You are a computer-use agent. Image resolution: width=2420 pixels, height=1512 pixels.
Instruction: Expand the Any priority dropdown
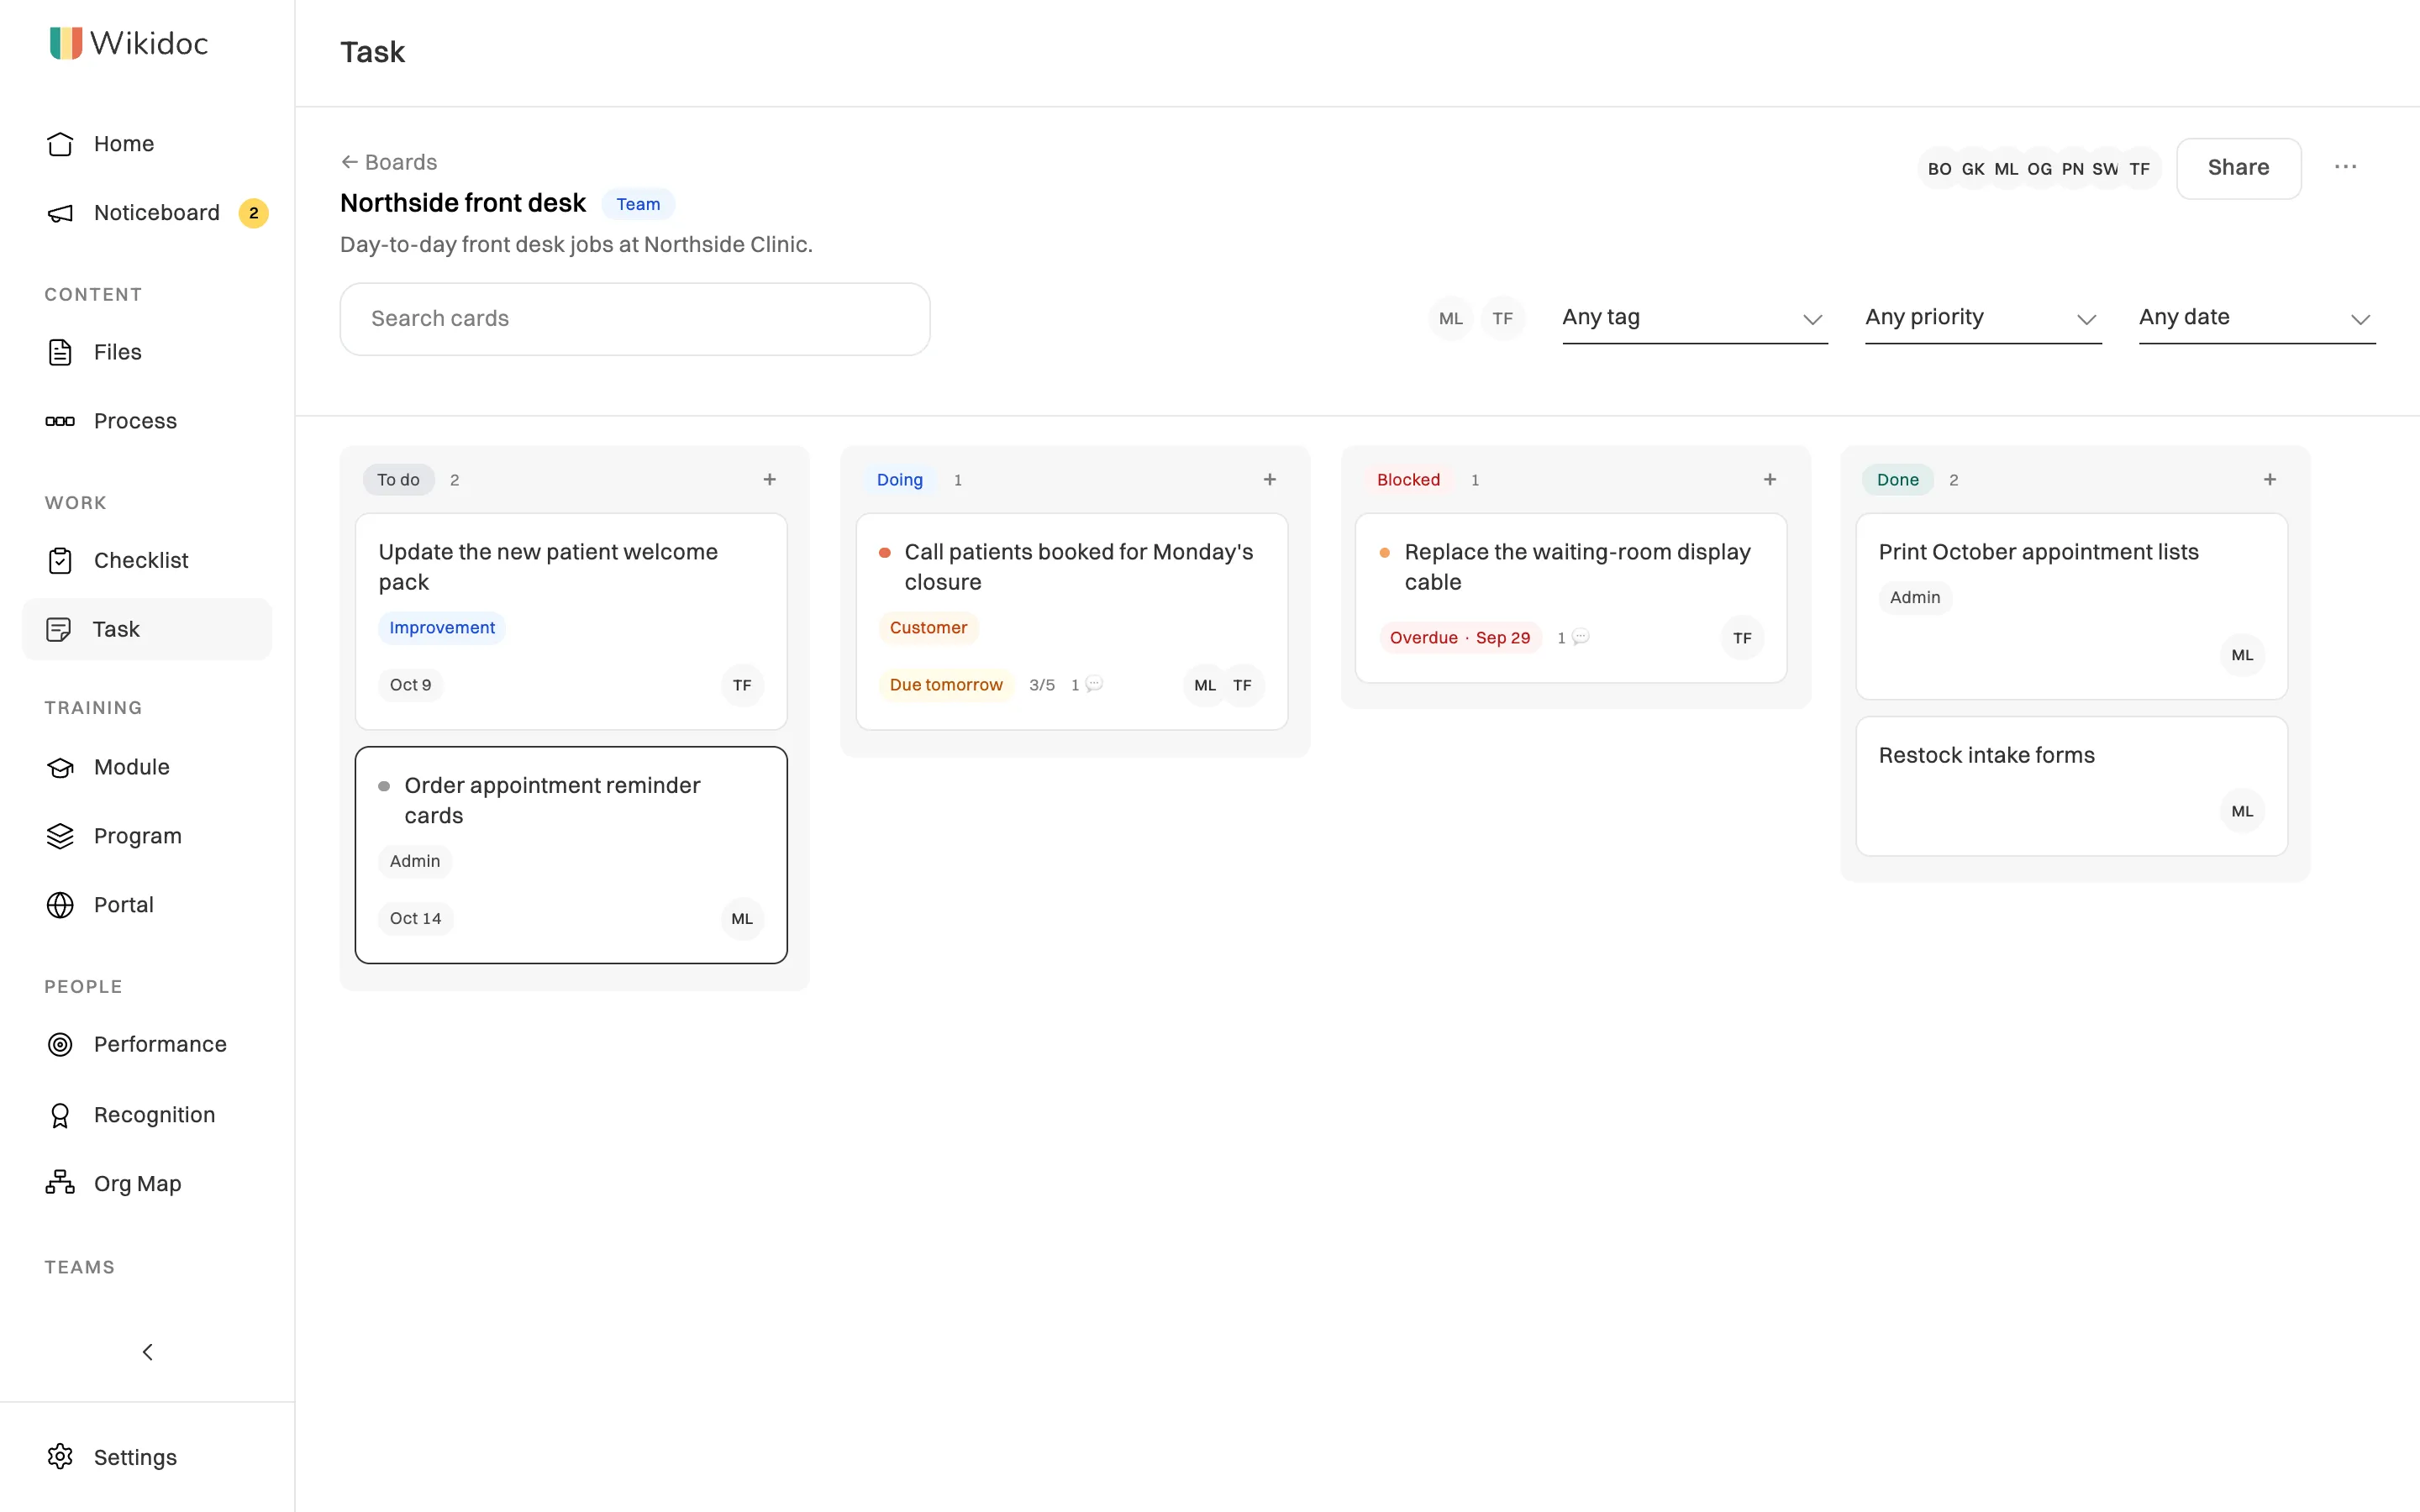[x=1982, y=318]
